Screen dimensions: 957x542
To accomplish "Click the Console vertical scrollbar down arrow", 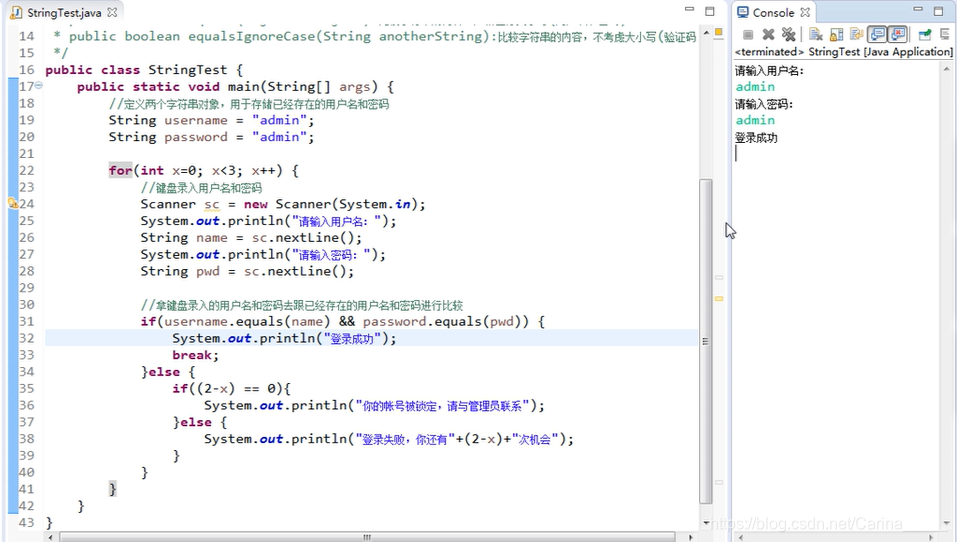I will pyautogui.click(x=949, y=523).
